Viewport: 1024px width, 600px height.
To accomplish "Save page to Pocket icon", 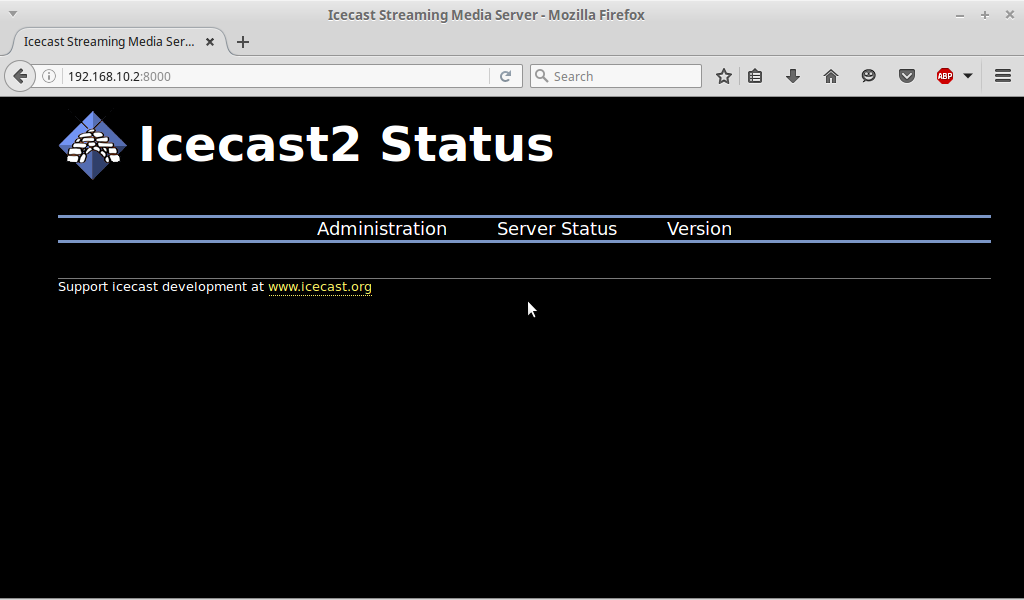I will click(x=906, y=76).
